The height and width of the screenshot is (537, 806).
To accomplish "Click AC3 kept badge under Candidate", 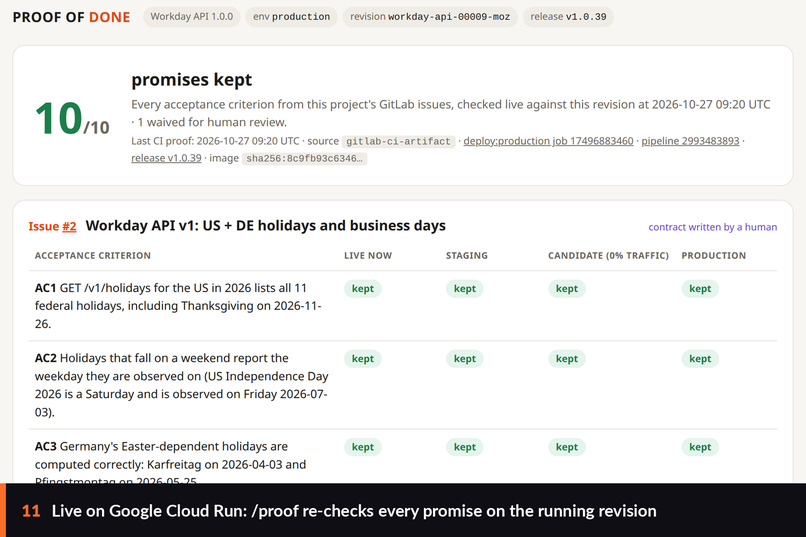I will click(566, 447).
